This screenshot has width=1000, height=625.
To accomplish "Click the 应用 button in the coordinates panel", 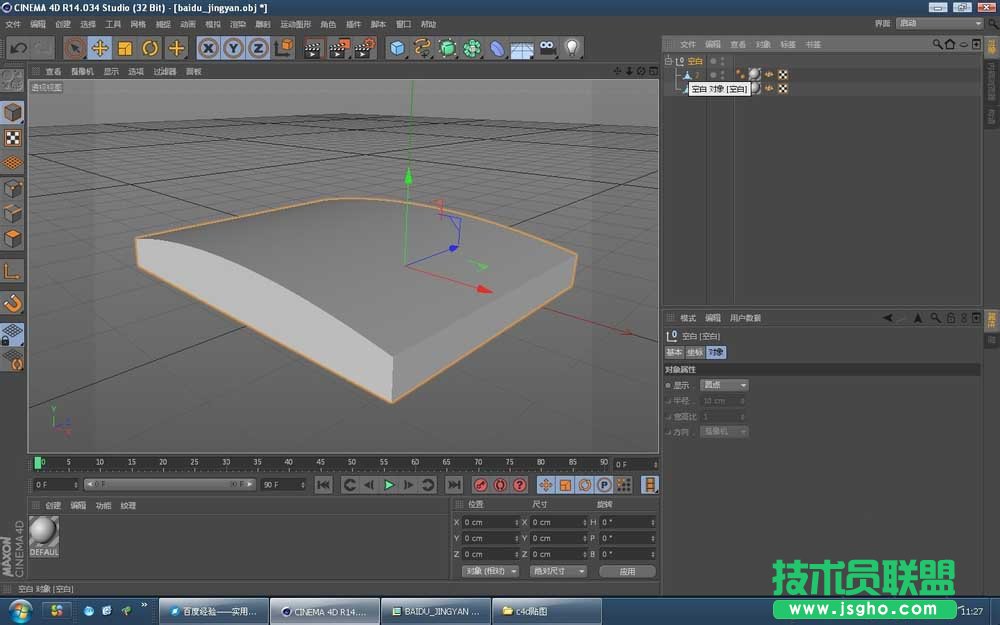I will coord(627,571).
